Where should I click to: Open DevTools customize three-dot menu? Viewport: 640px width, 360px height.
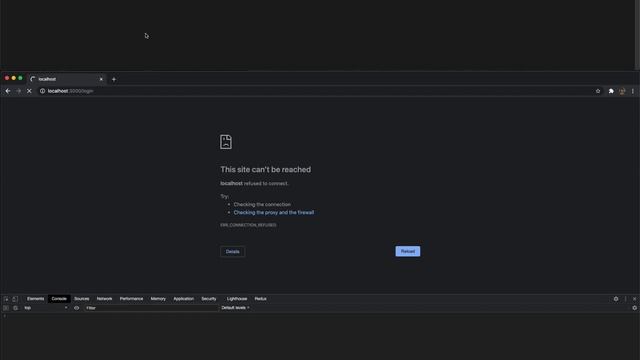tap(625, 299)
